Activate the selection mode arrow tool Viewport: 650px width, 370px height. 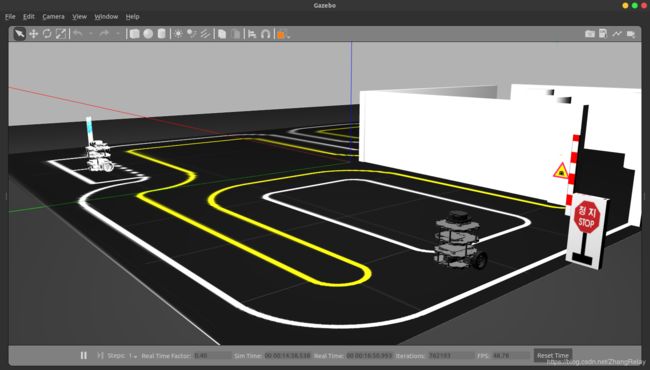click(x=19, y=34)
